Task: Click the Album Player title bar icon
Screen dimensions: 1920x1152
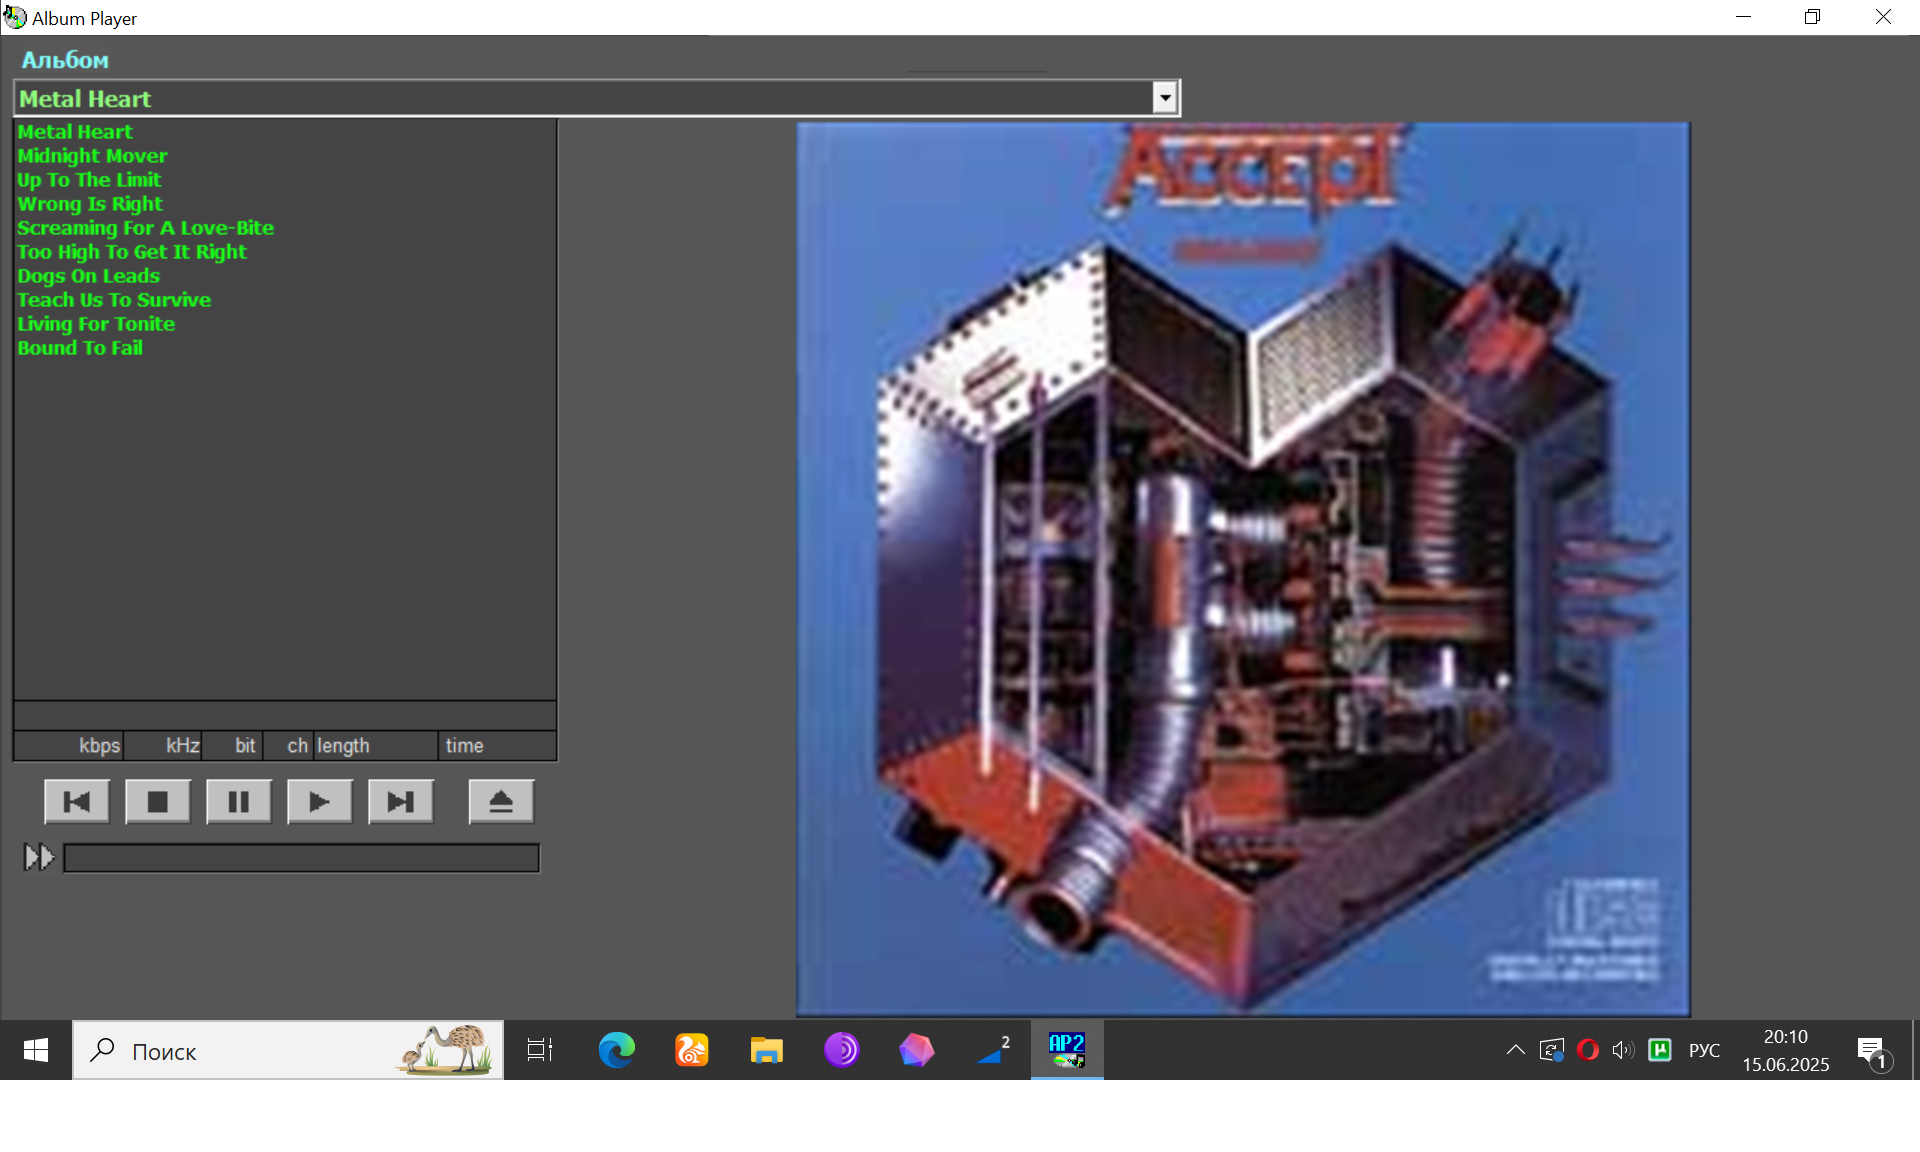Action: pos(14,17)
